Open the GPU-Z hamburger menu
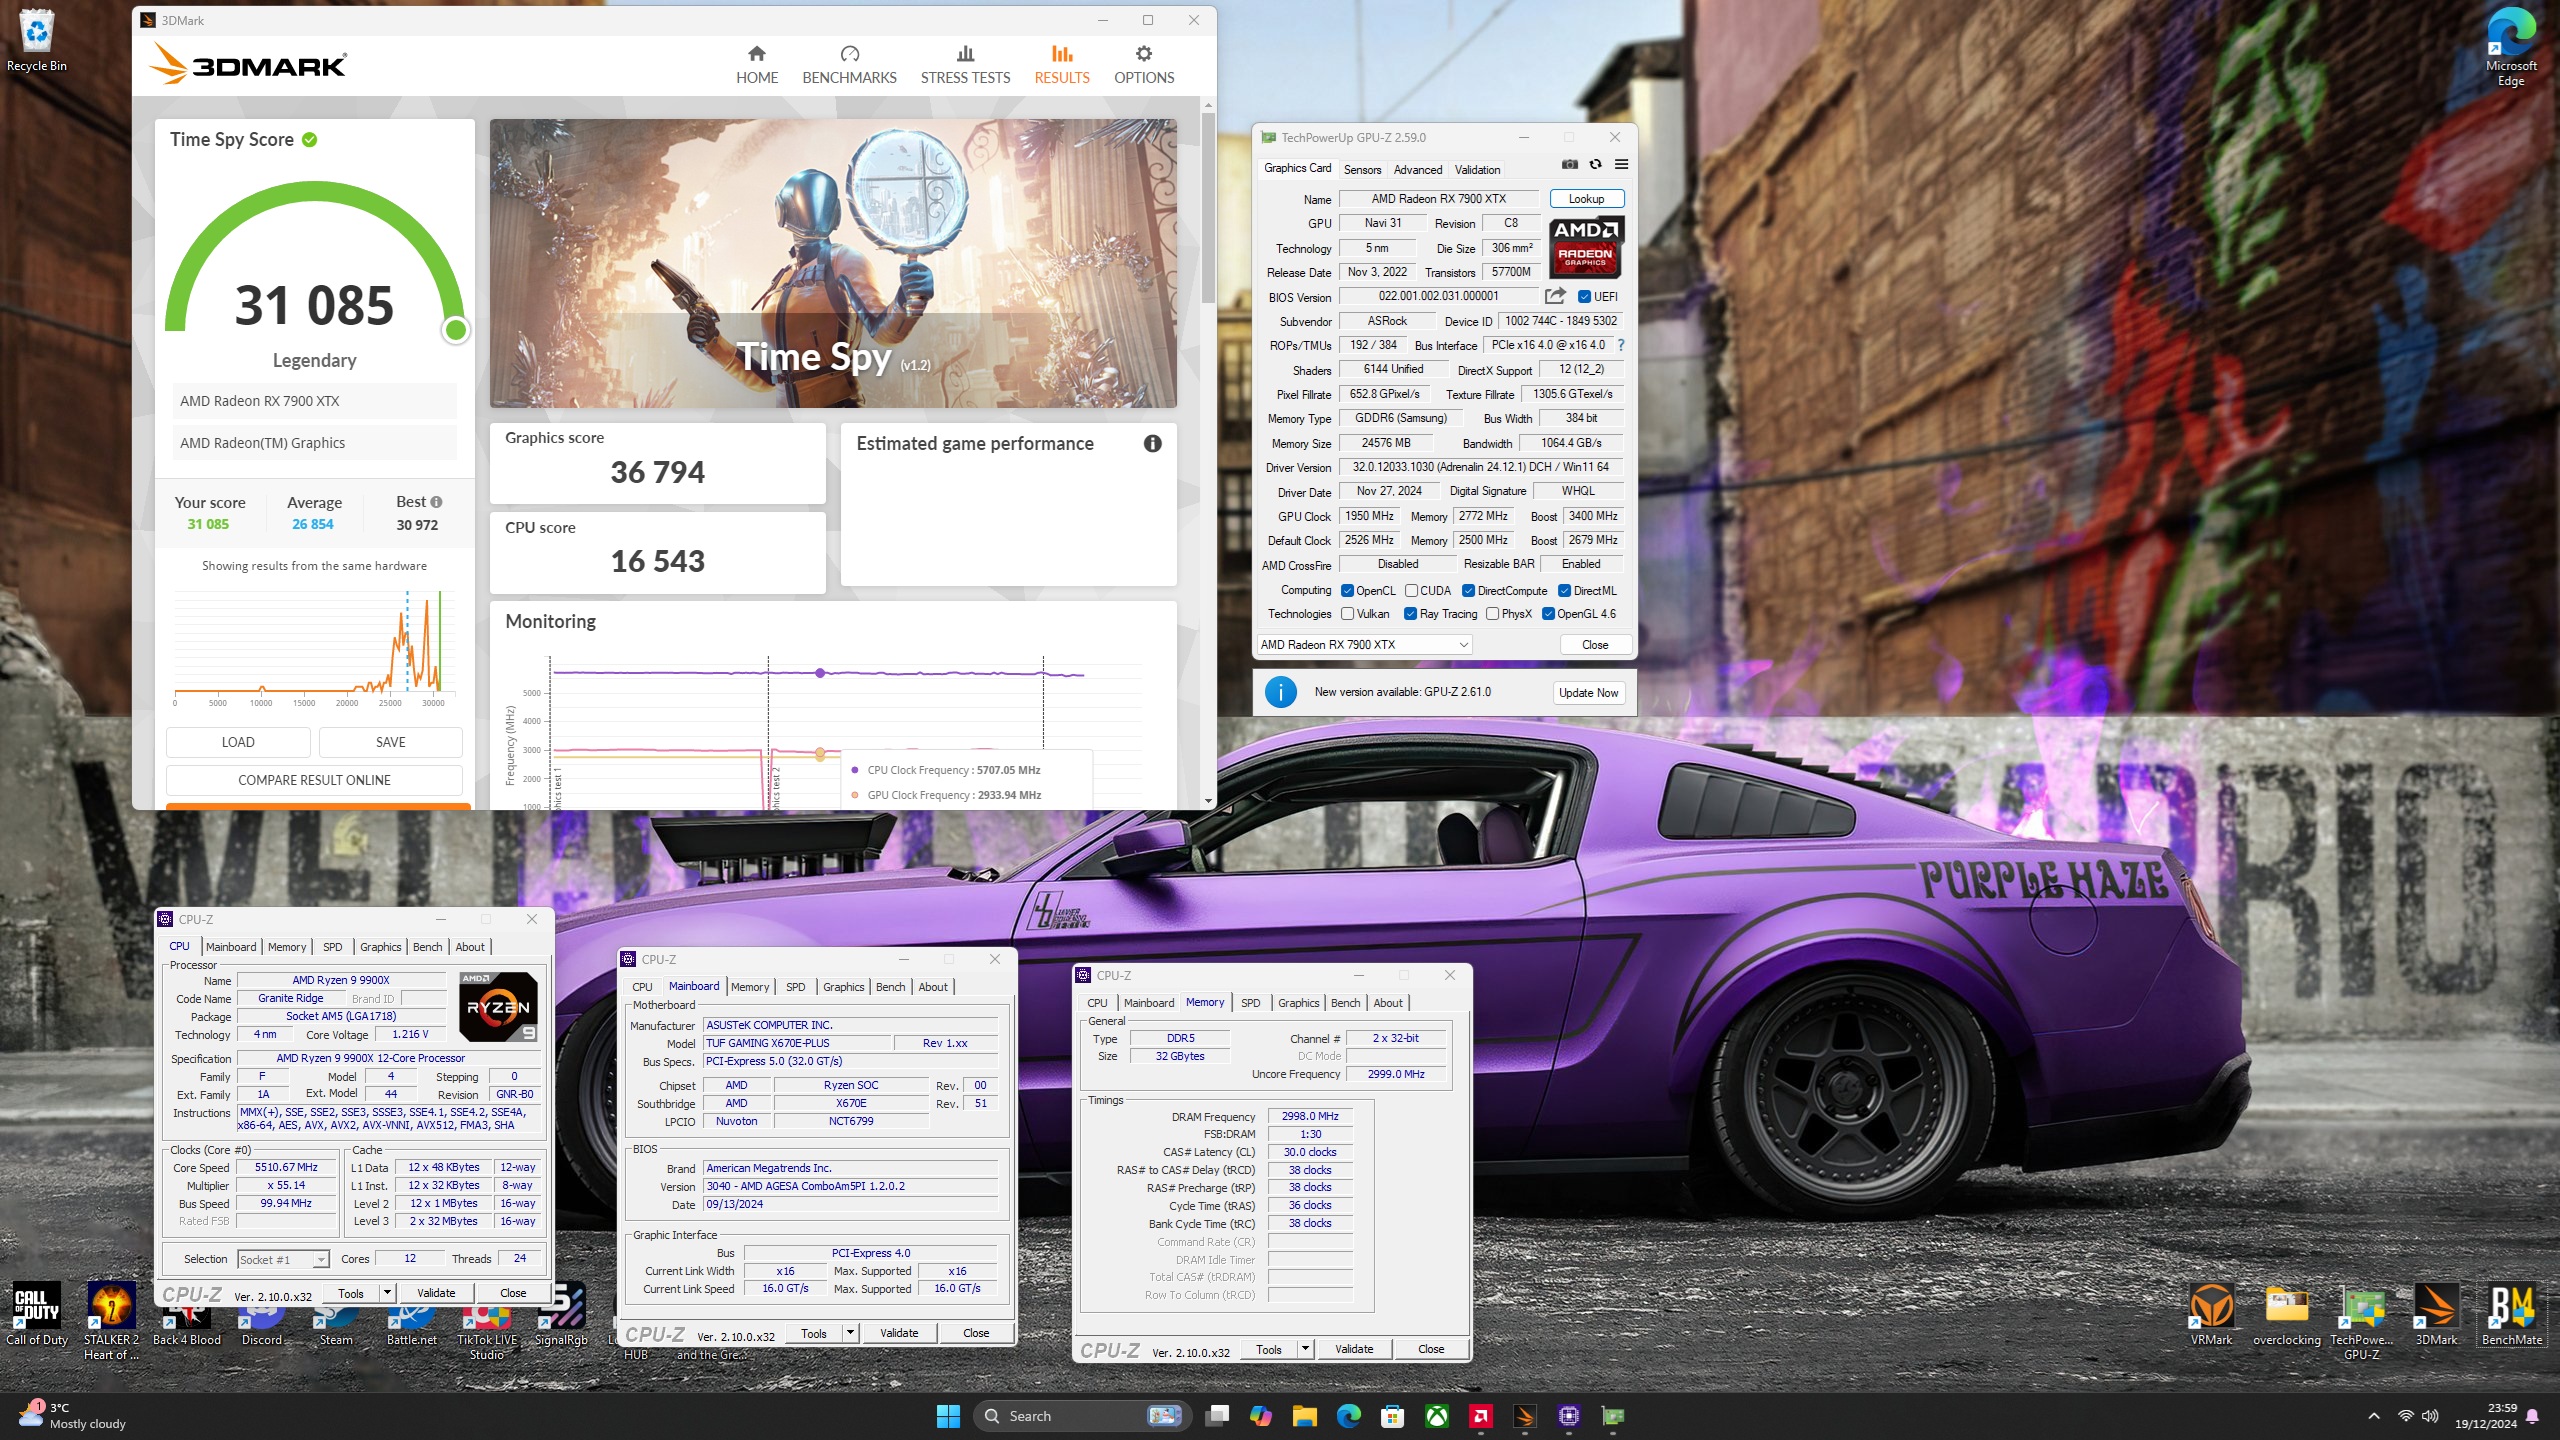 tap(1621, 164)
